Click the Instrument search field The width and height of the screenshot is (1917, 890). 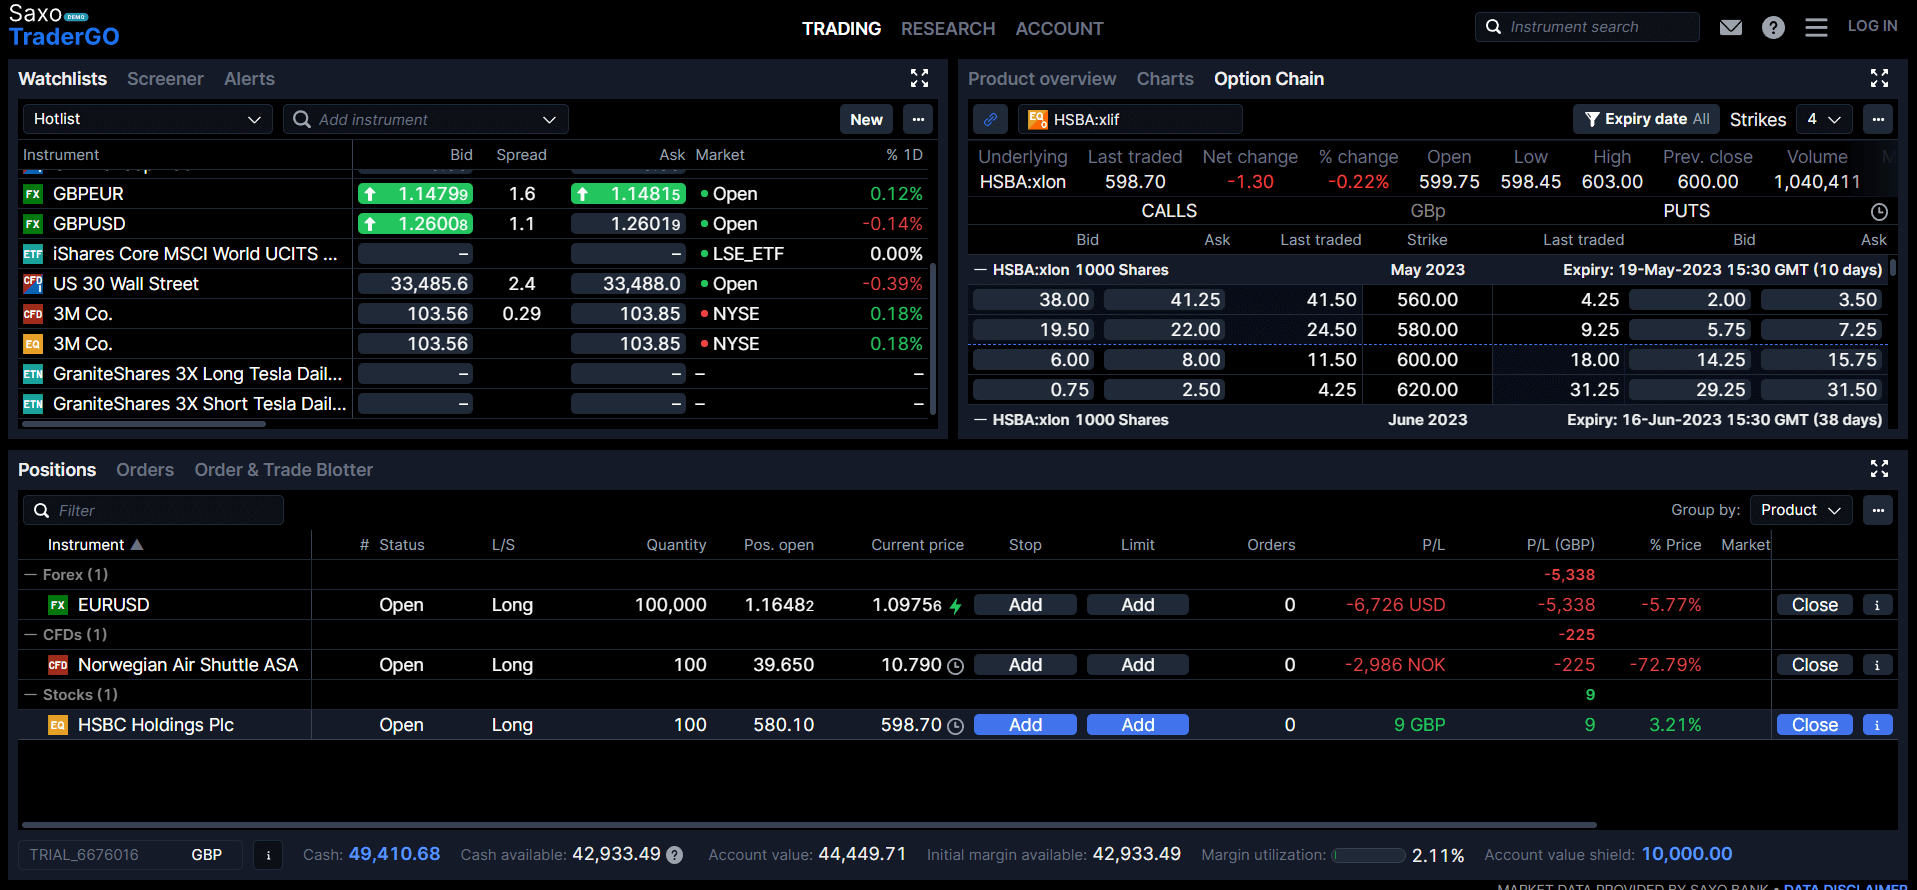pos(1586,27)
